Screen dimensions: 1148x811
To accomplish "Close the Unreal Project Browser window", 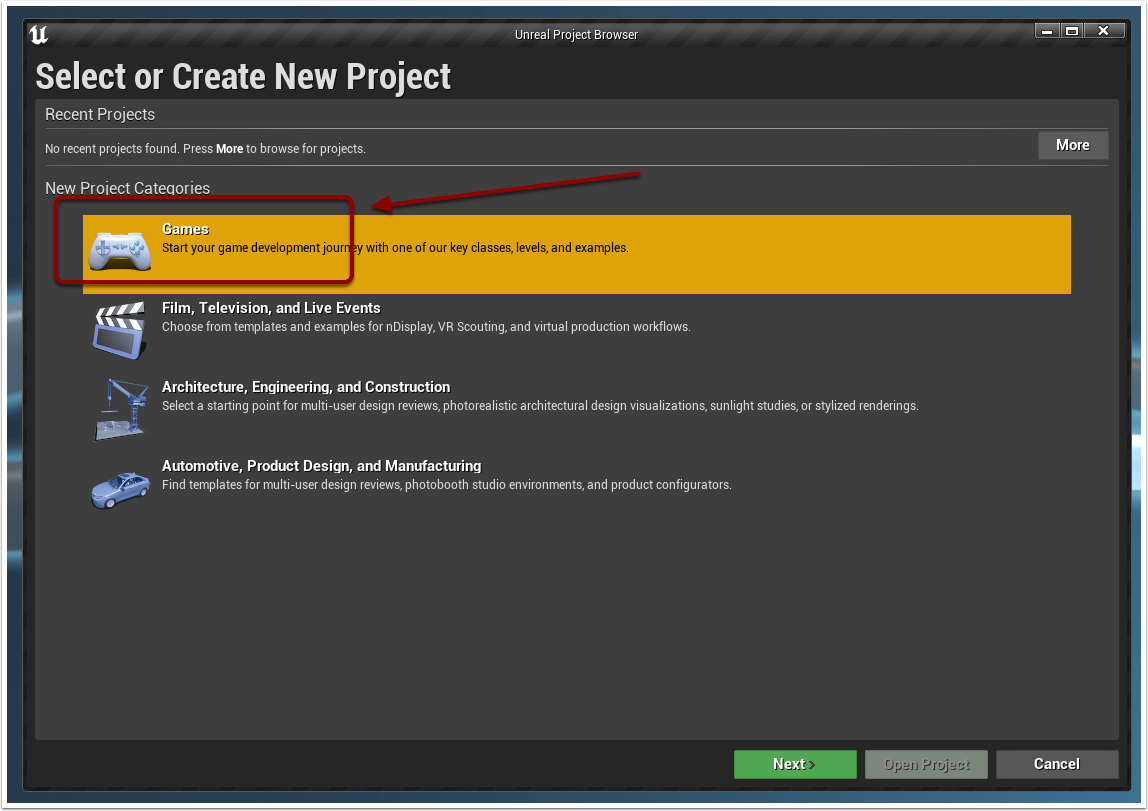I will point(1104,31).
